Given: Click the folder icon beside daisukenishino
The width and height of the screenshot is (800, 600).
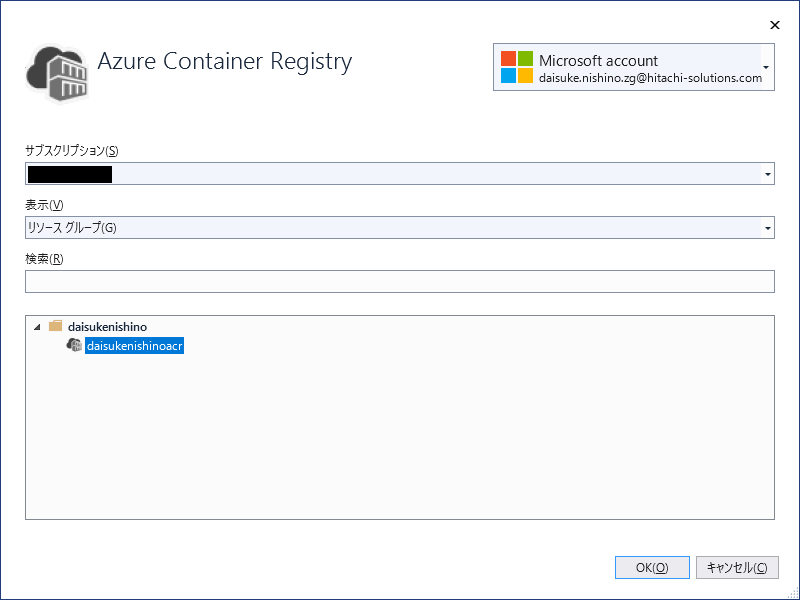Looking at the screenshot, I should click(56, 326).
